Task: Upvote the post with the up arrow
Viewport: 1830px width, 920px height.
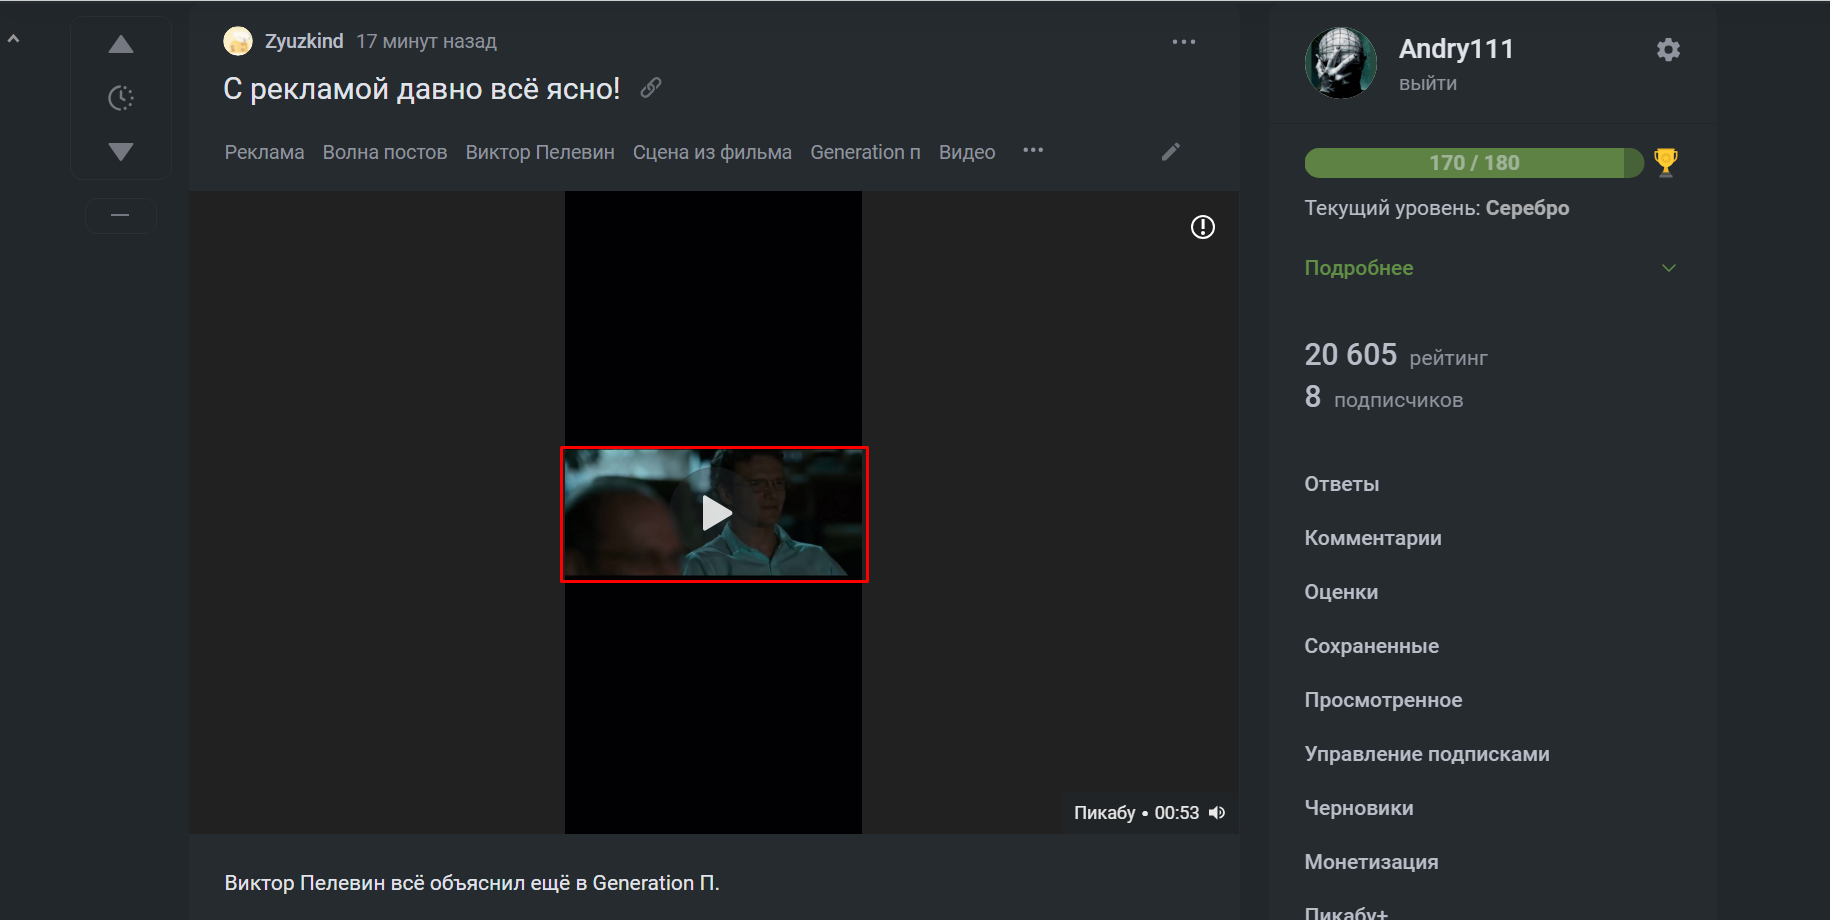Action: click(121, 44)
